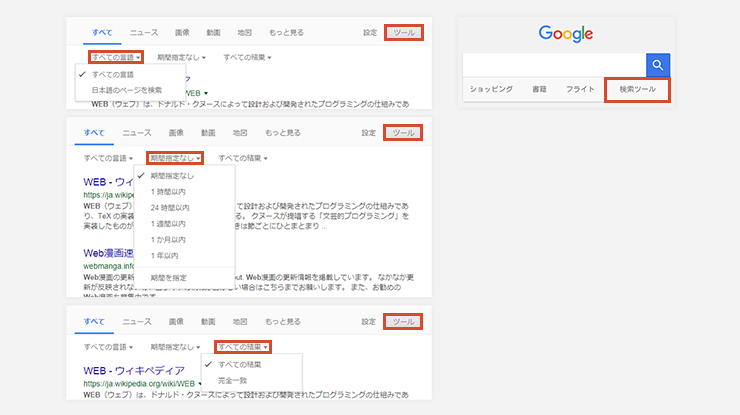Open the フライト tab under the search box
Image resolution: width=740 pixels, height=415 pixels.
click(580, 89)
